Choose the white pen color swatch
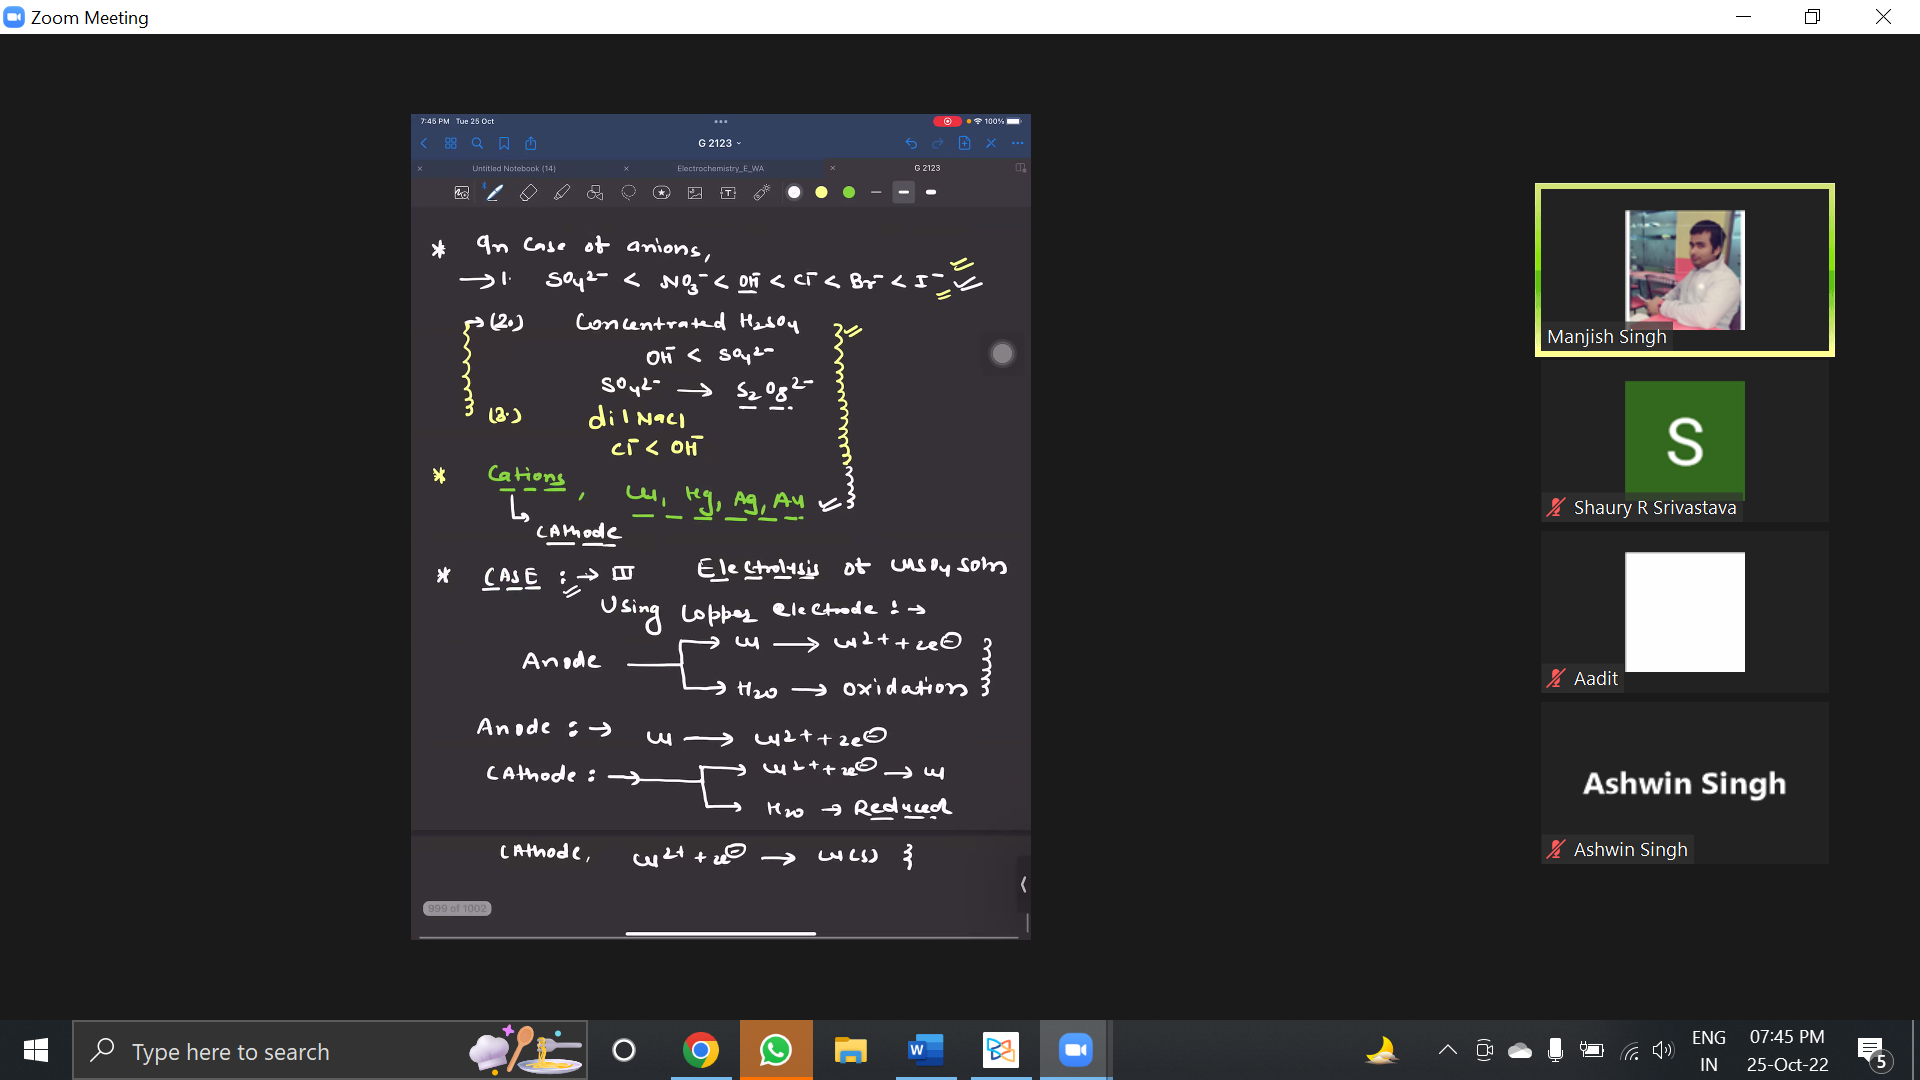 [794, 193]
